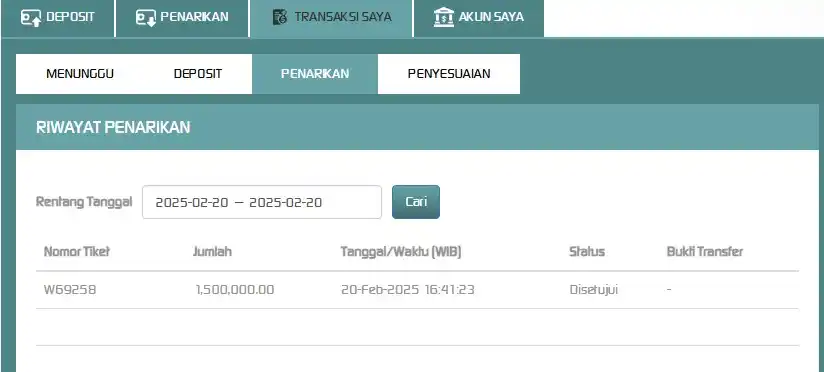Open the top DEPOSIT tab label
This screenshot has width=824, height=372.
pyautogui.click(x=70, y=17)
